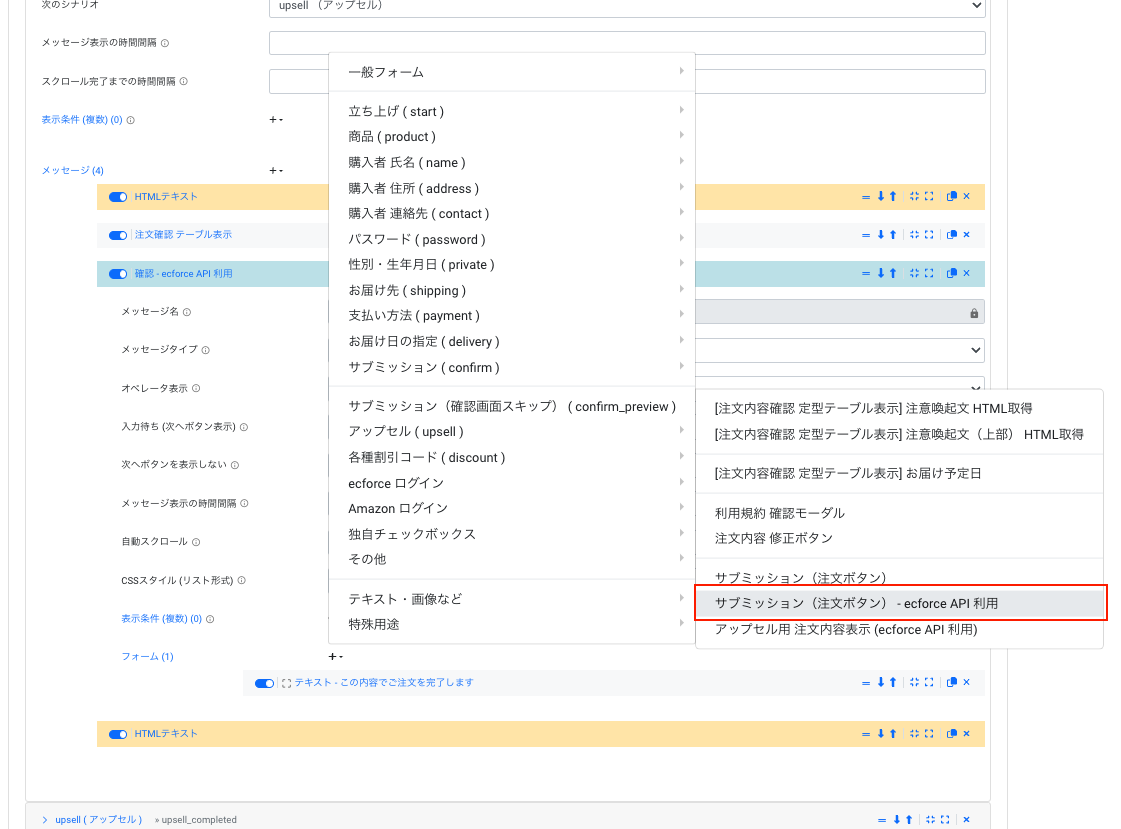Move 注文確認 テーブル表示 row up
1121x829 pixels.
[892, 235]
